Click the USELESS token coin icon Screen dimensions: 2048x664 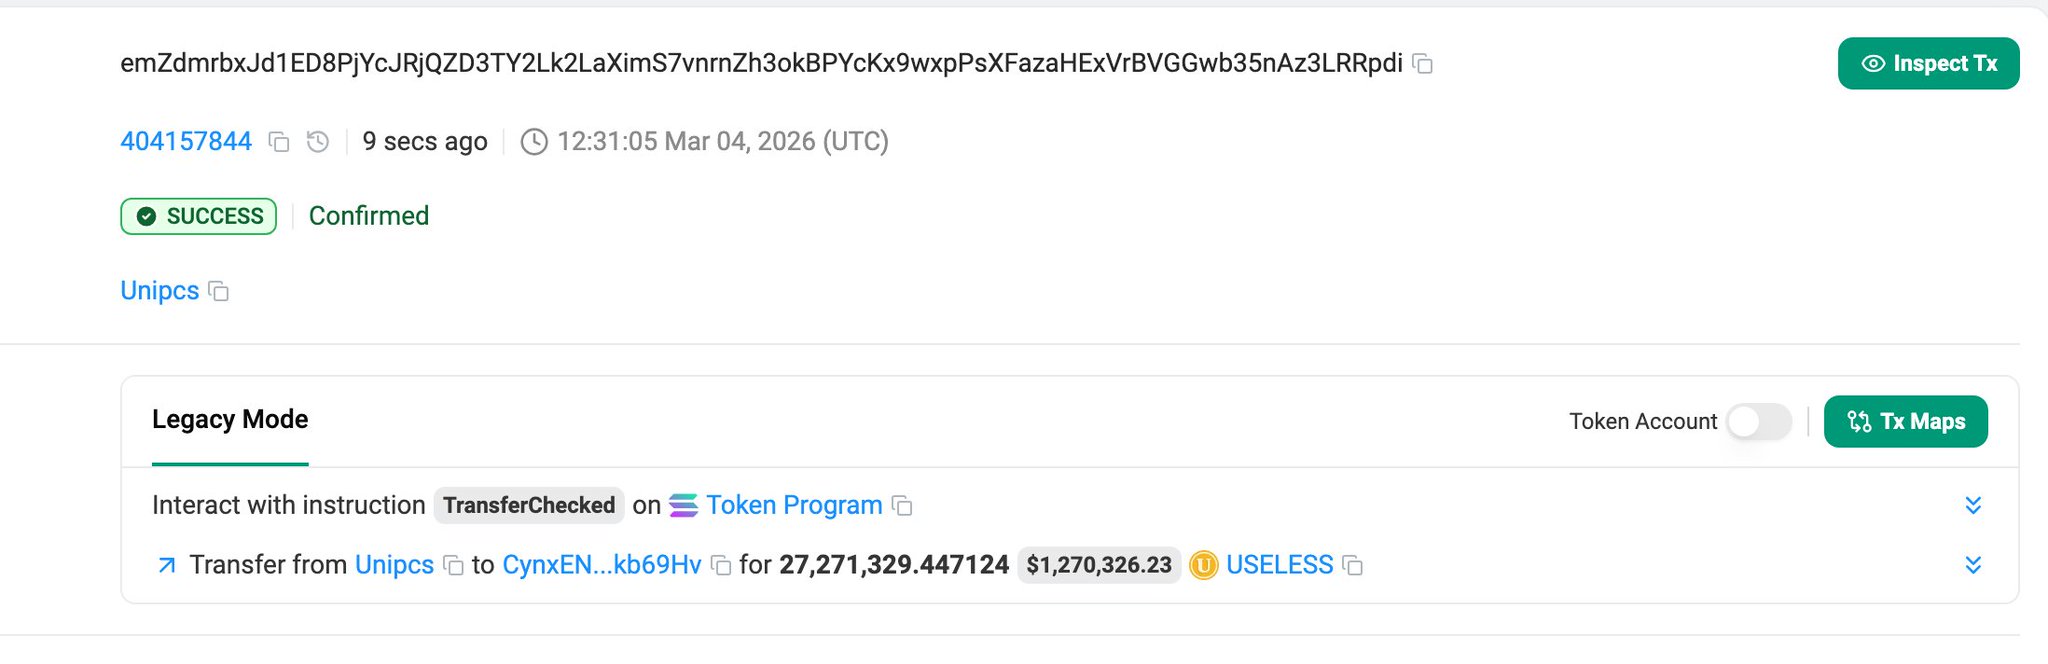pos(1203,566)
